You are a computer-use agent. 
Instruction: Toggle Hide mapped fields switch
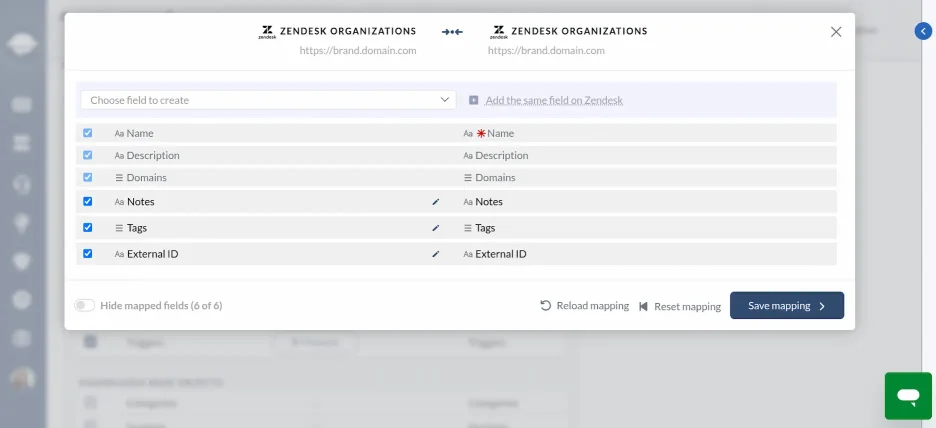click(x=85, y=306)
